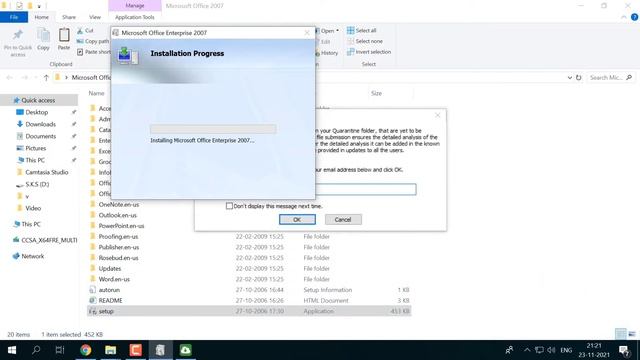
Task: Click the Search box in Explorer
Action: 611,78
